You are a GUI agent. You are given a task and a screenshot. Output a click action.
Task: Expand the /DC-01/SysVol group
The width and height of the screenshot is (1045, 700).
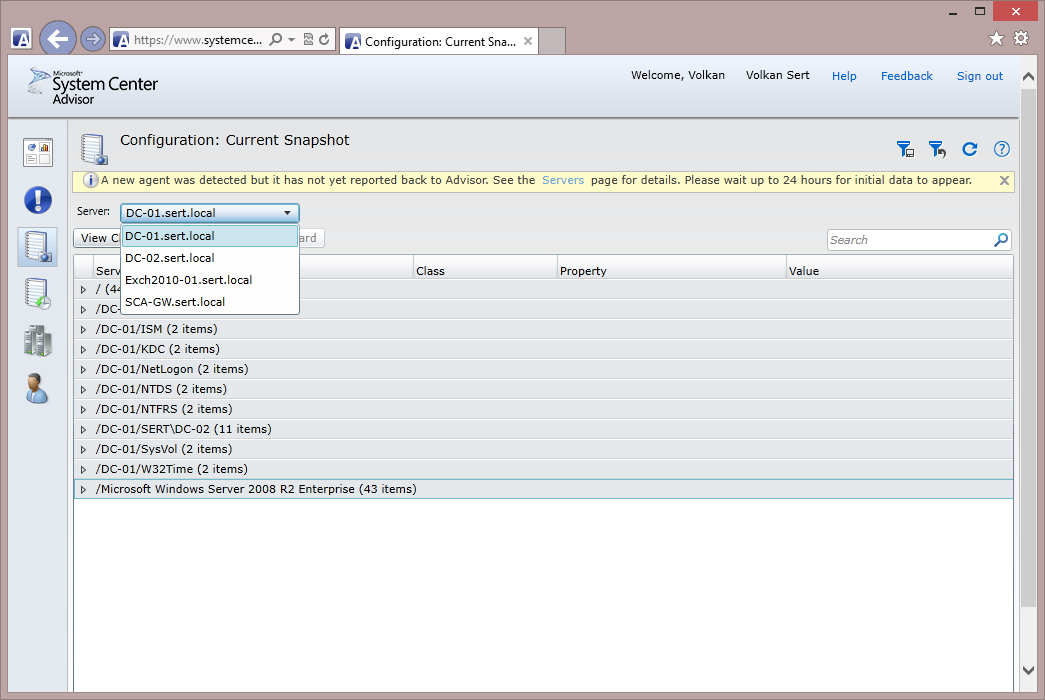[84, 450]
